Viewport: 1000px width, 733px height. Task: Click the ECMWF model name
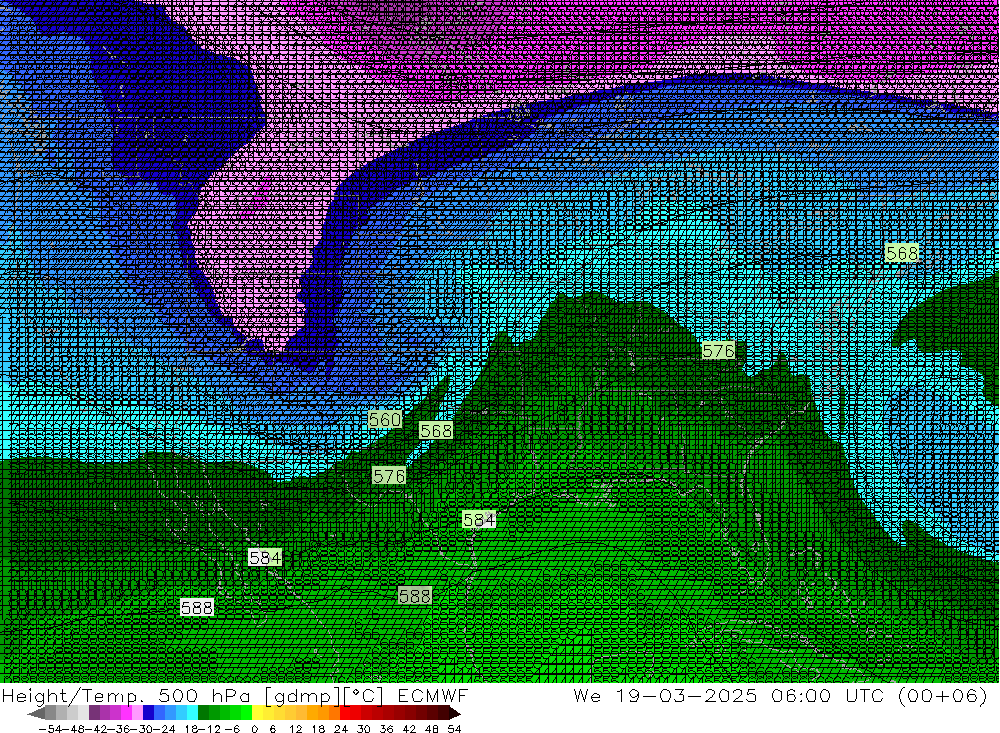click(x=432, y=695)
